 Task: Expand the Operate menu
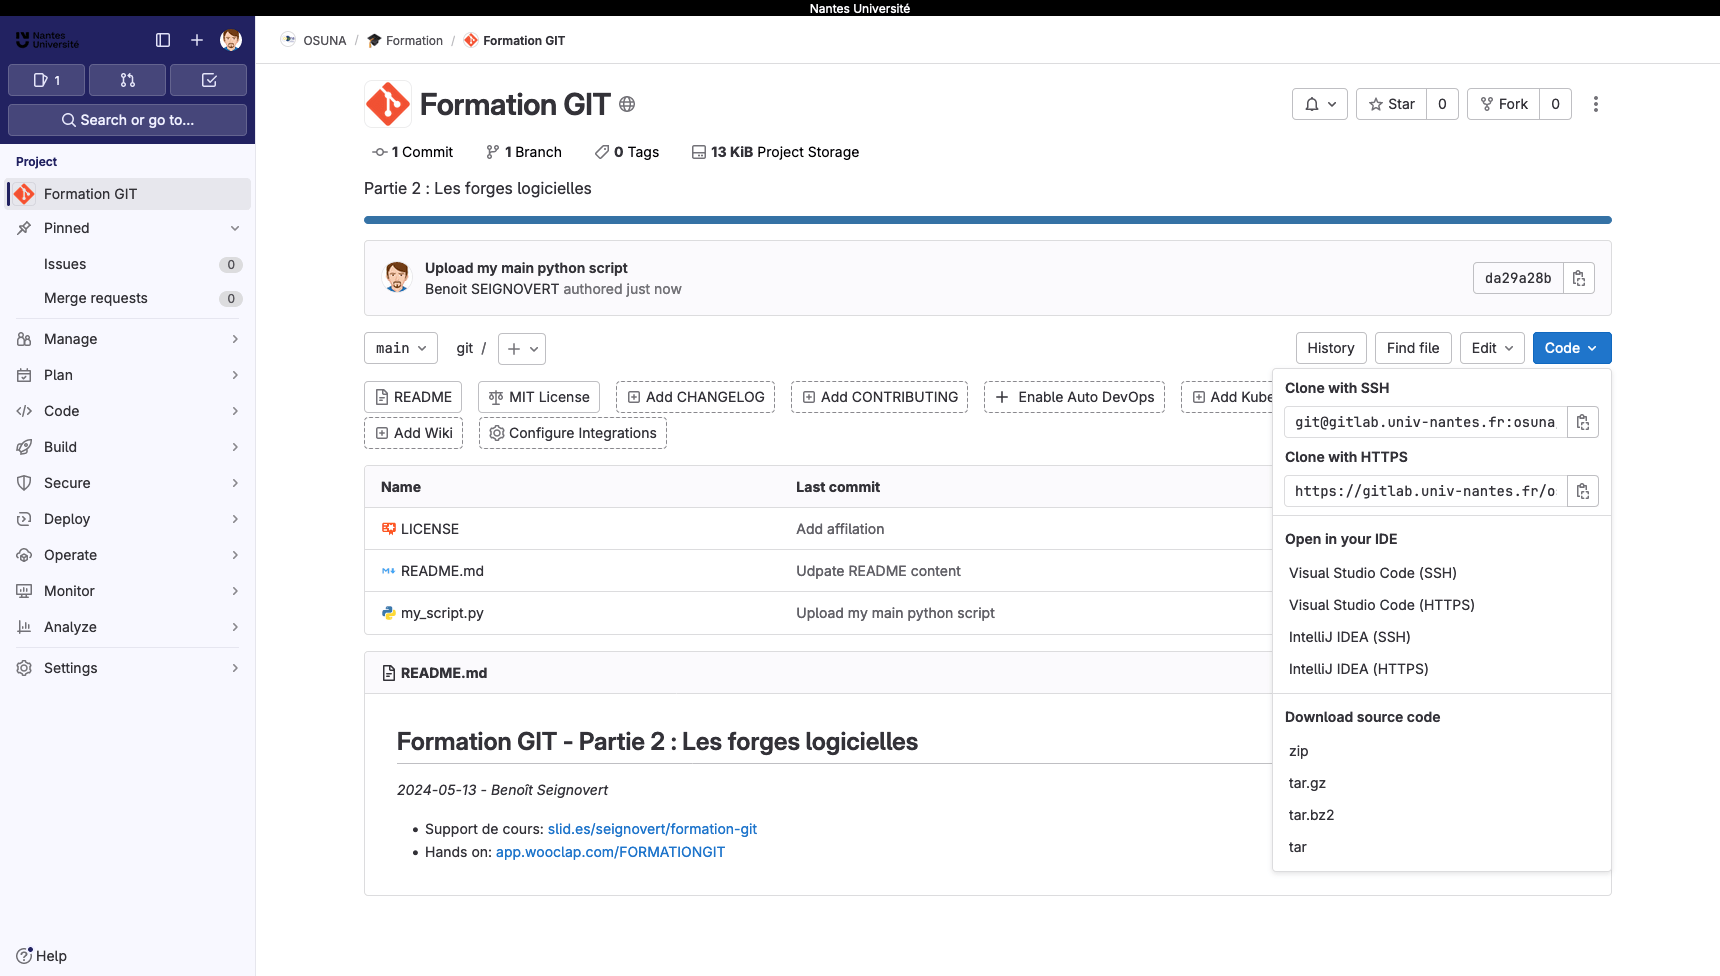[x=128, y=555]
